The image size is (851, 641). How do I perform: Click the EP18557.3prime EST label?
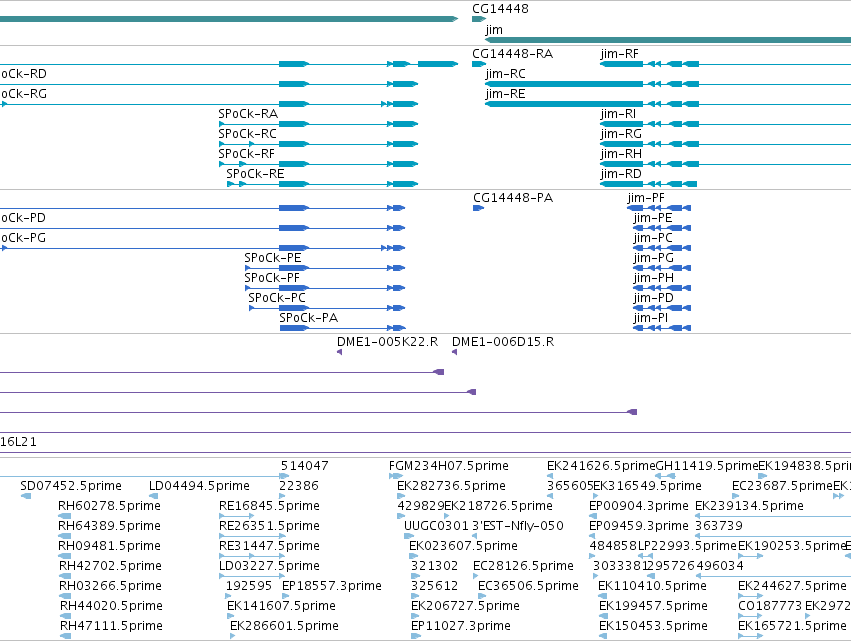tap(332, 586)
